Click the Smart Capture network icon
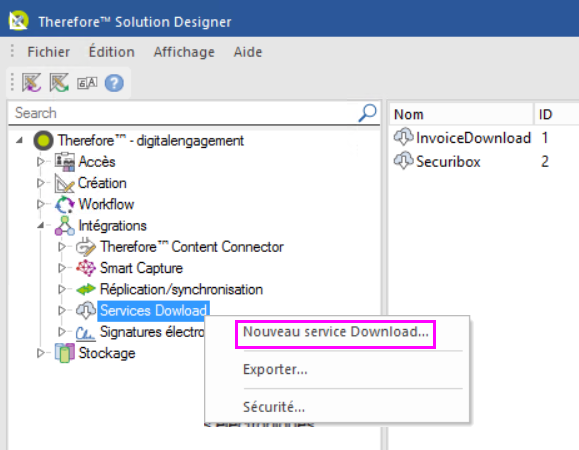The height and width of the screenshot is (450, 579). 86,268
